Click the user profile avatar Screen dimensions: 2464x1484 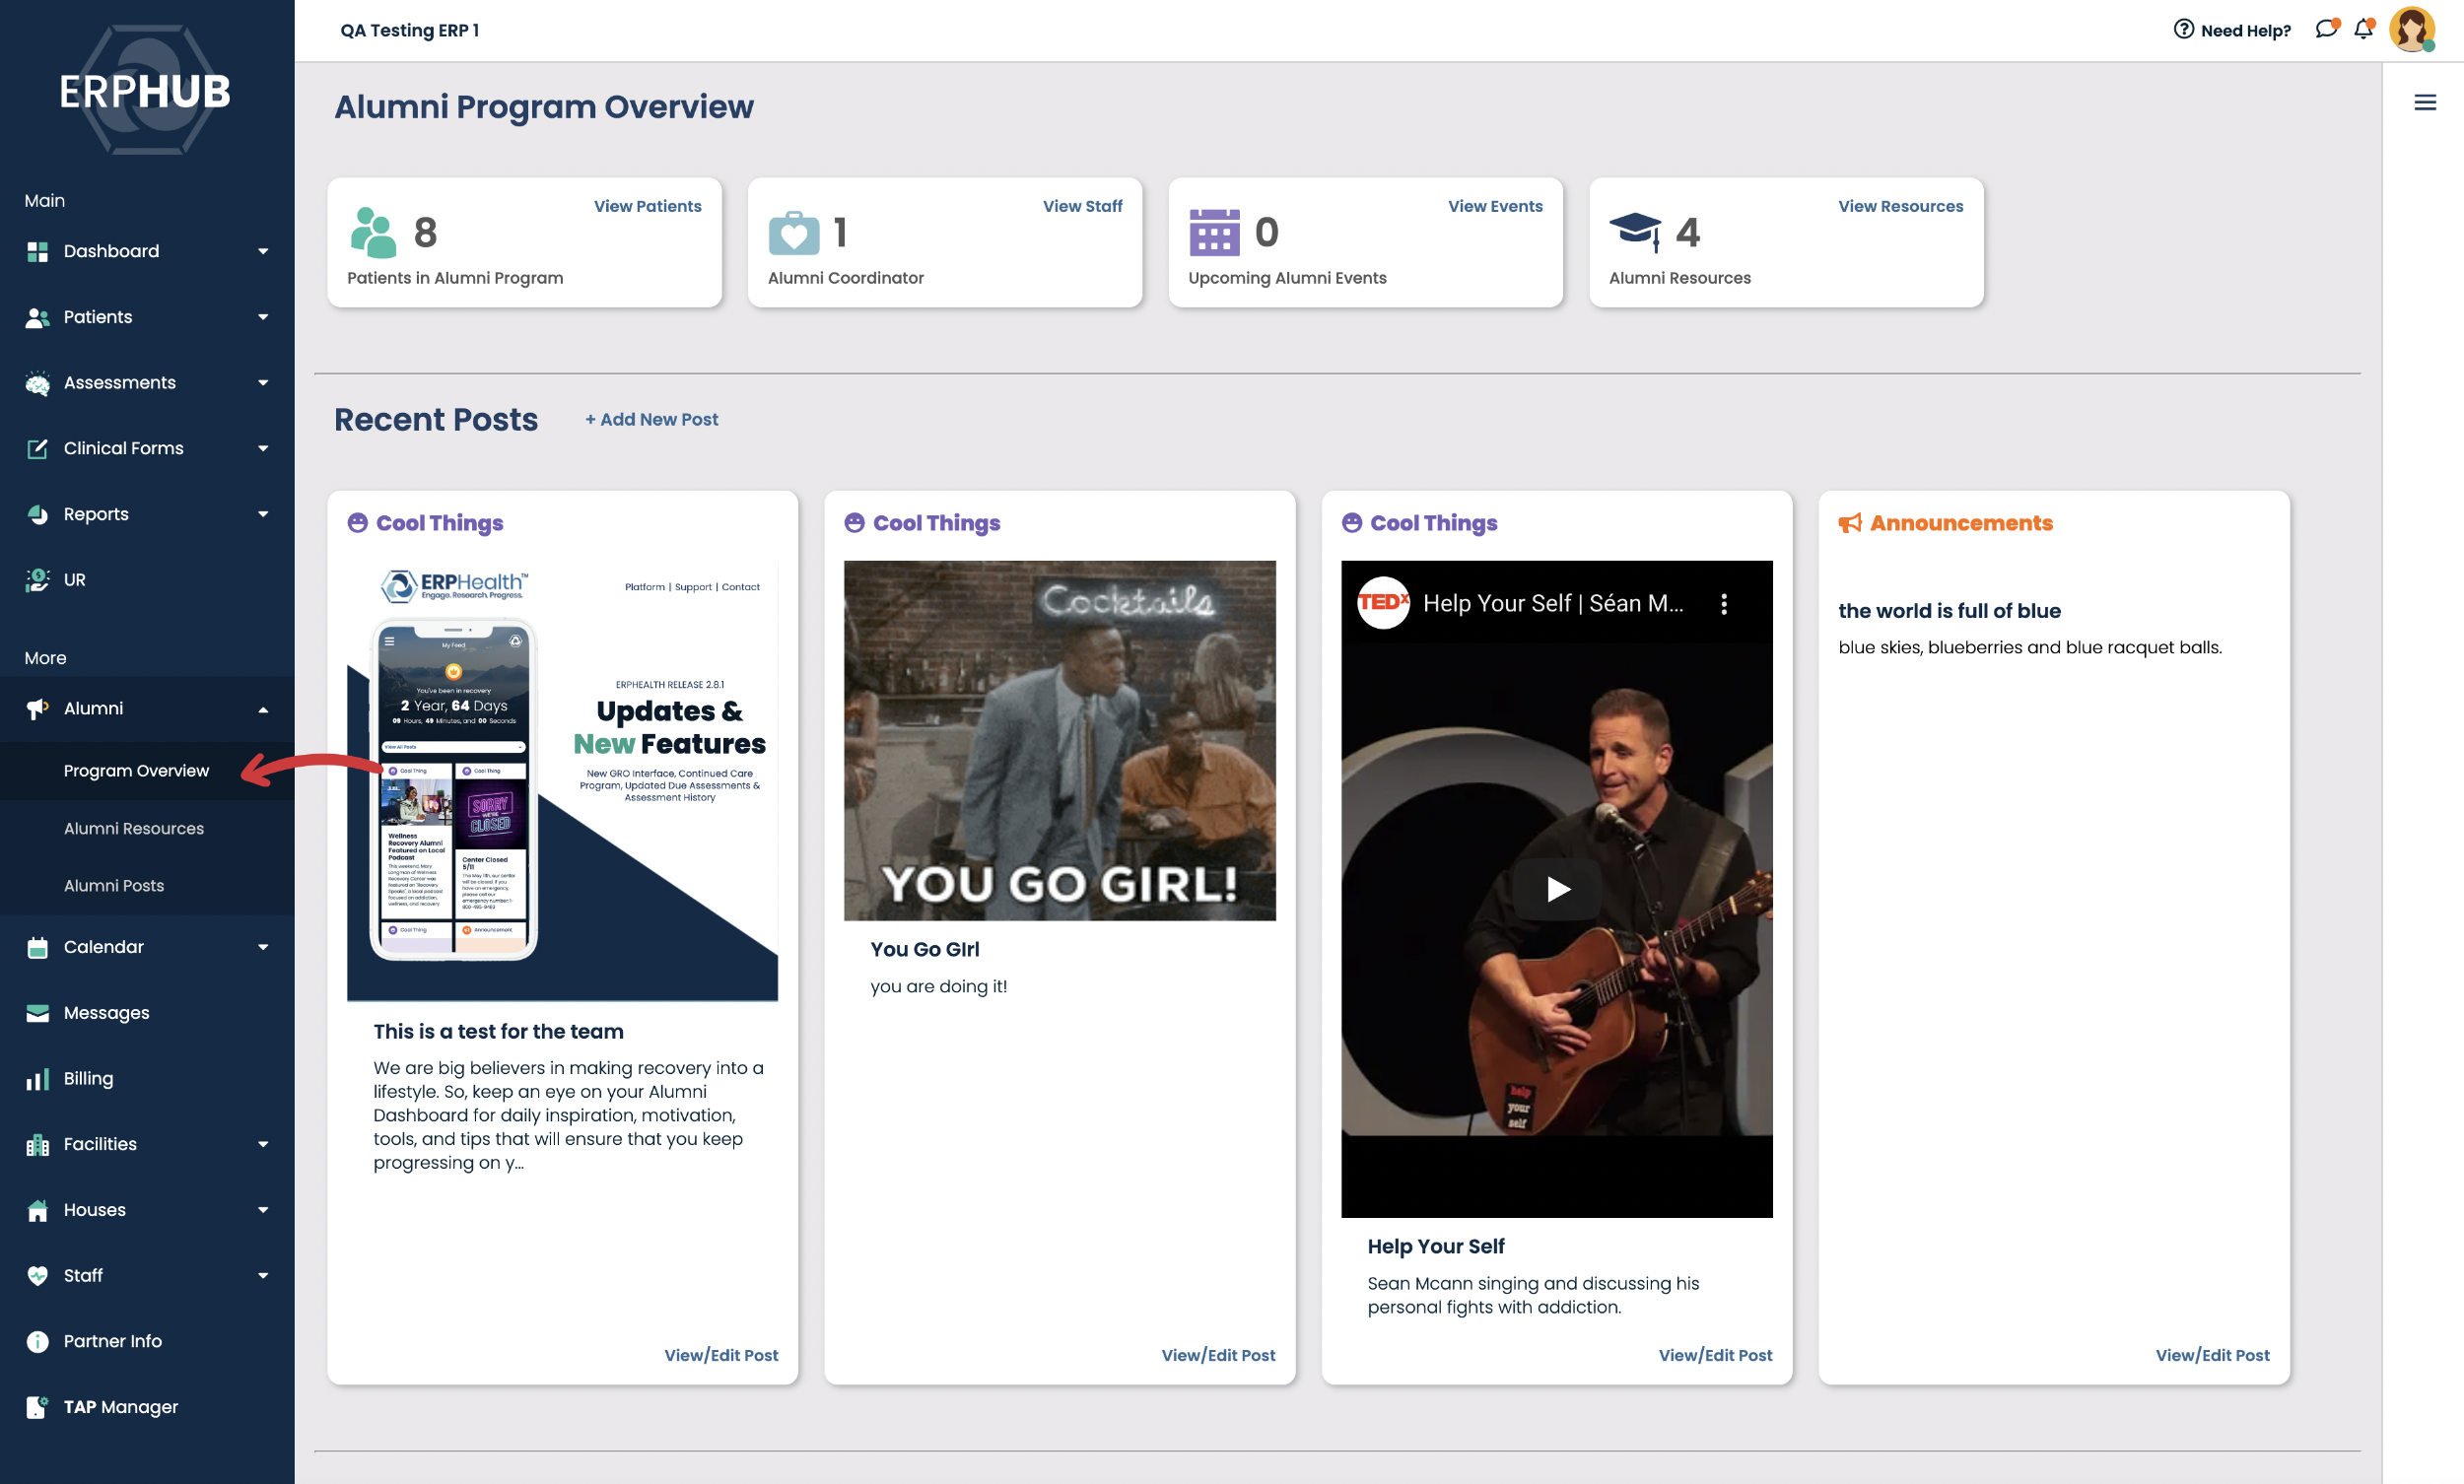tap(2411, 29)
